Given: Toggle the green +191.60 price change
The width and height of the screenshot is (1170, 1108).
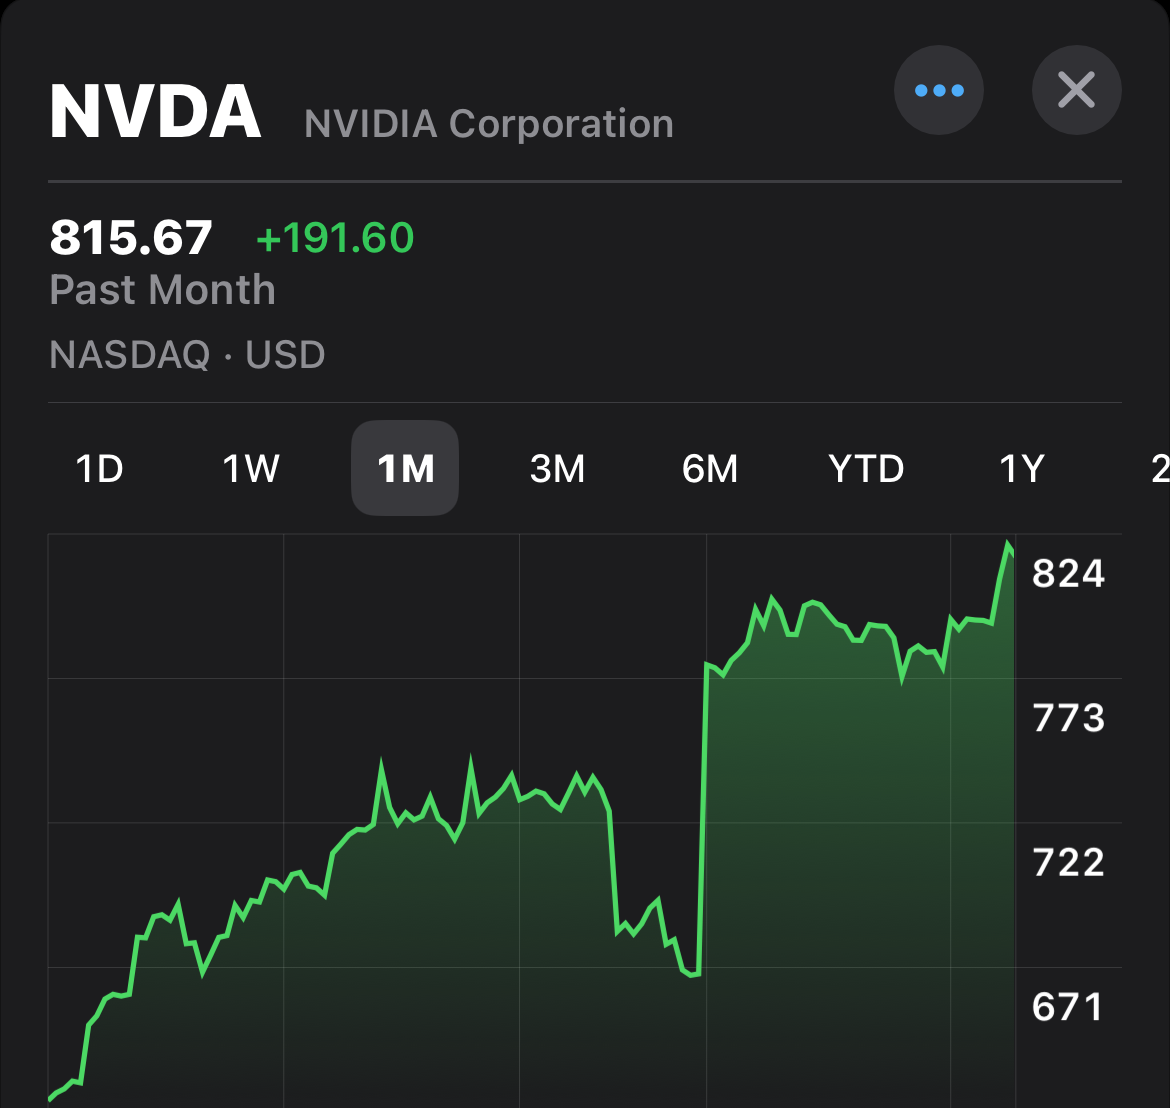Looking at the screenshot, I should click(335, 238).
